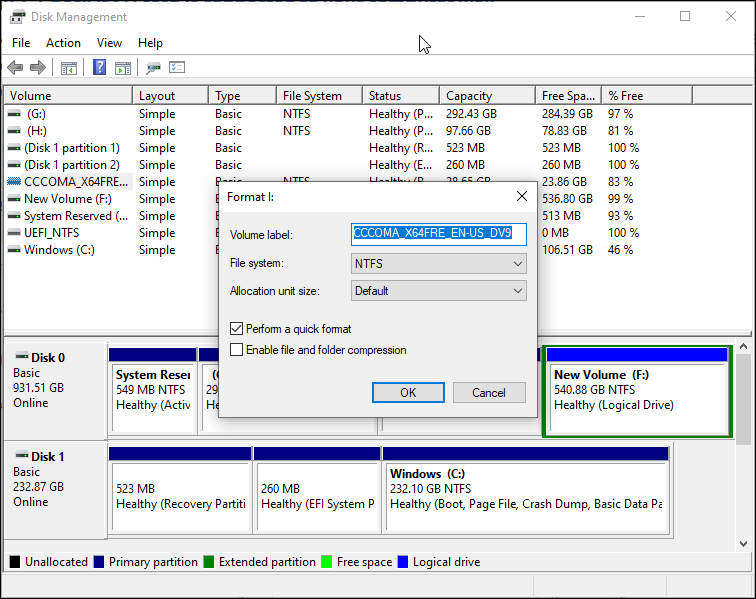The height and width of the screenshot is (599, 756).
Task: Sort volumes by Capacity column header
Action: [469, 96]
